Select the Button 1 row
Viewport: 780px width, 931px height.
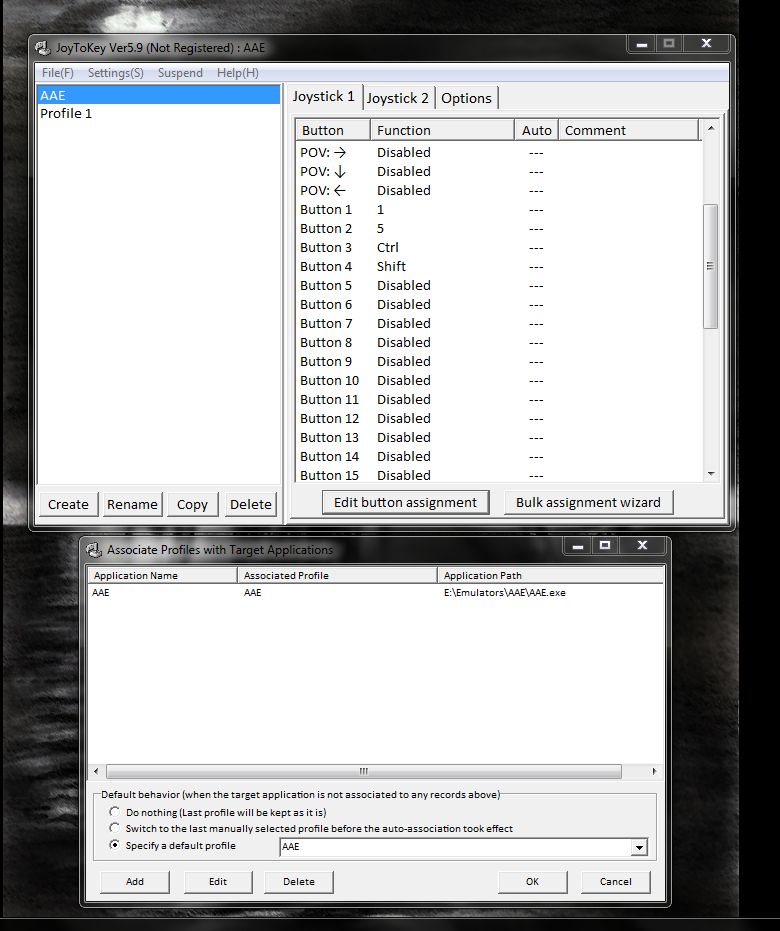click(499, 210)
